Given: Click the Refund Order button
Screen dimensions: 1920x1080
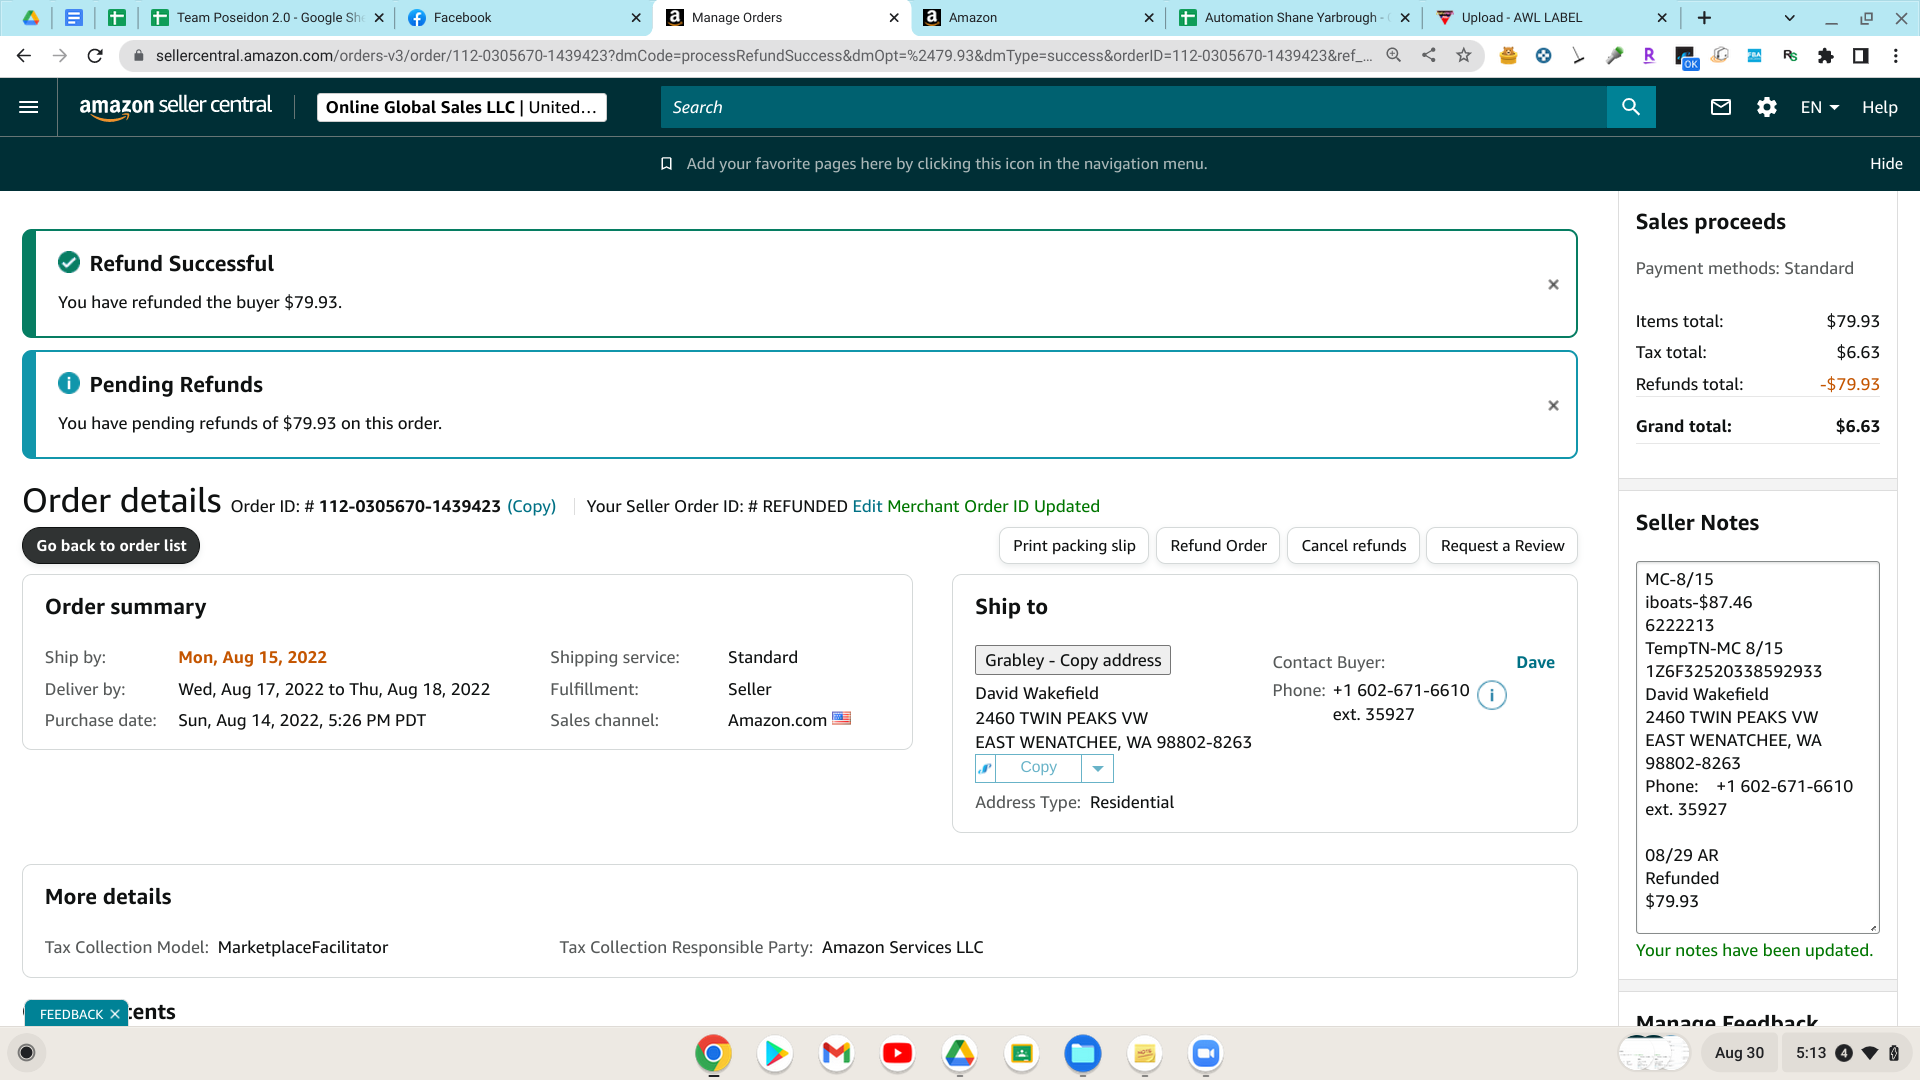Looking at the screenshot, I should point(1218,546).
